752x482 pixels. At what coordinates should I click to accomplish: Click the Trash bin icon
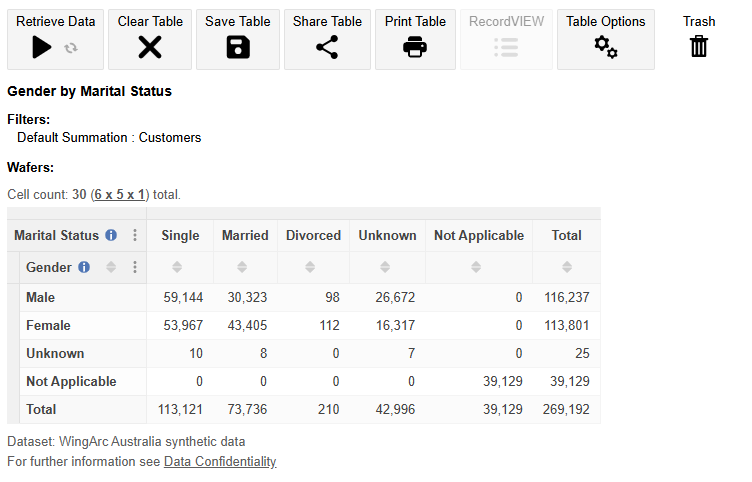699,47
